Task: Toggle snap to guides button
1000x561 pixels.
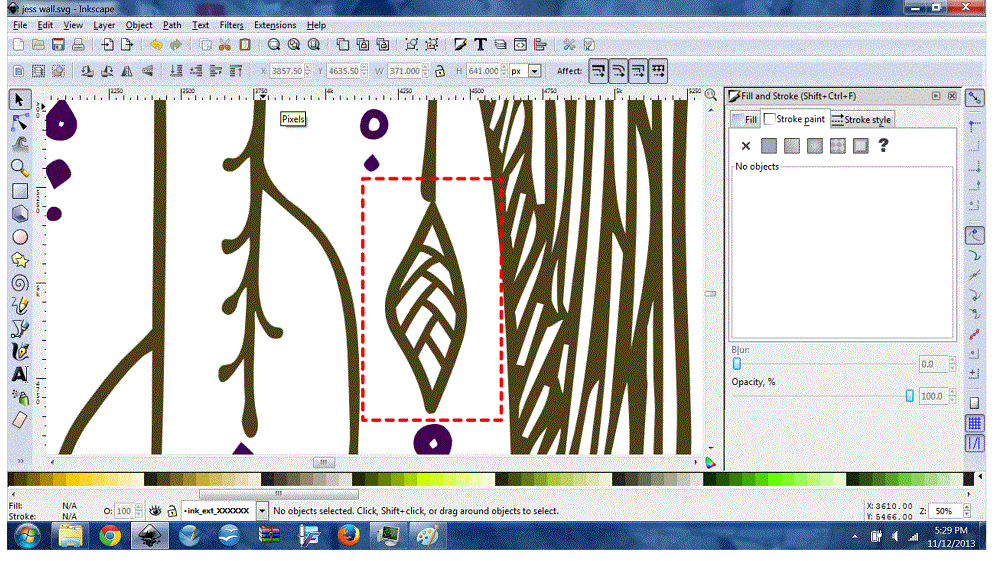Action: 974,443
